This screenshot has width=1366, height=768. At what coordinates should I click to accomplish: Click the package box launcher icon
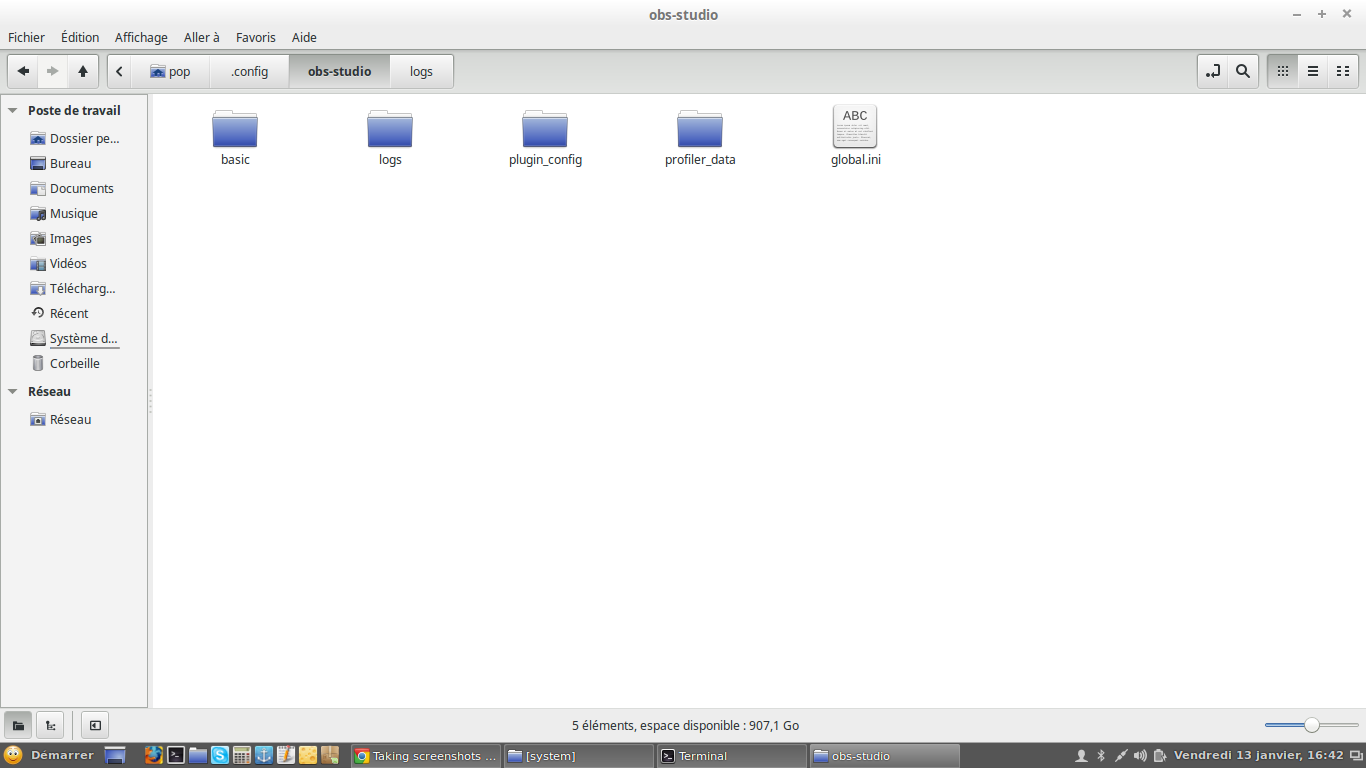click(330, 756)
